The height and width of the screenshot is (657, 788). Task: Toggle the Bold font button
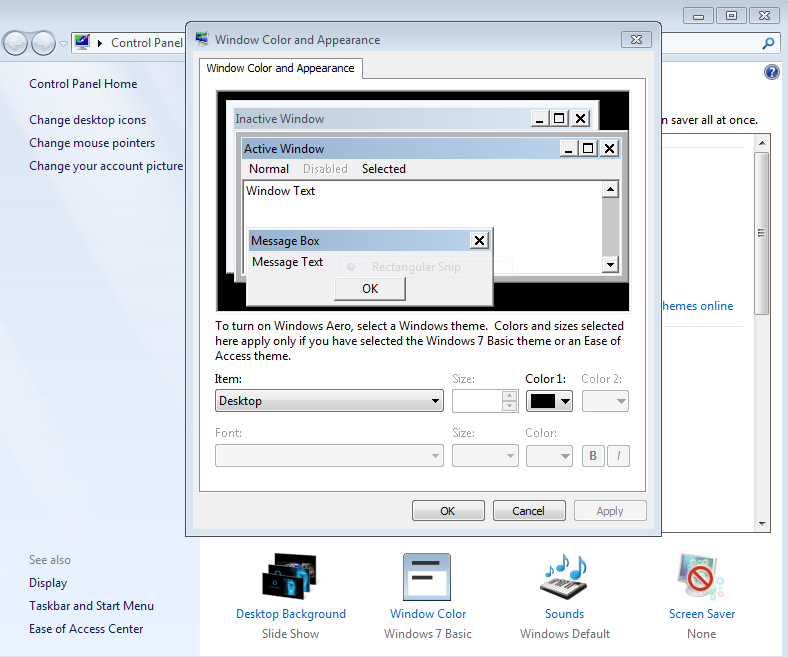coord(593,455)
